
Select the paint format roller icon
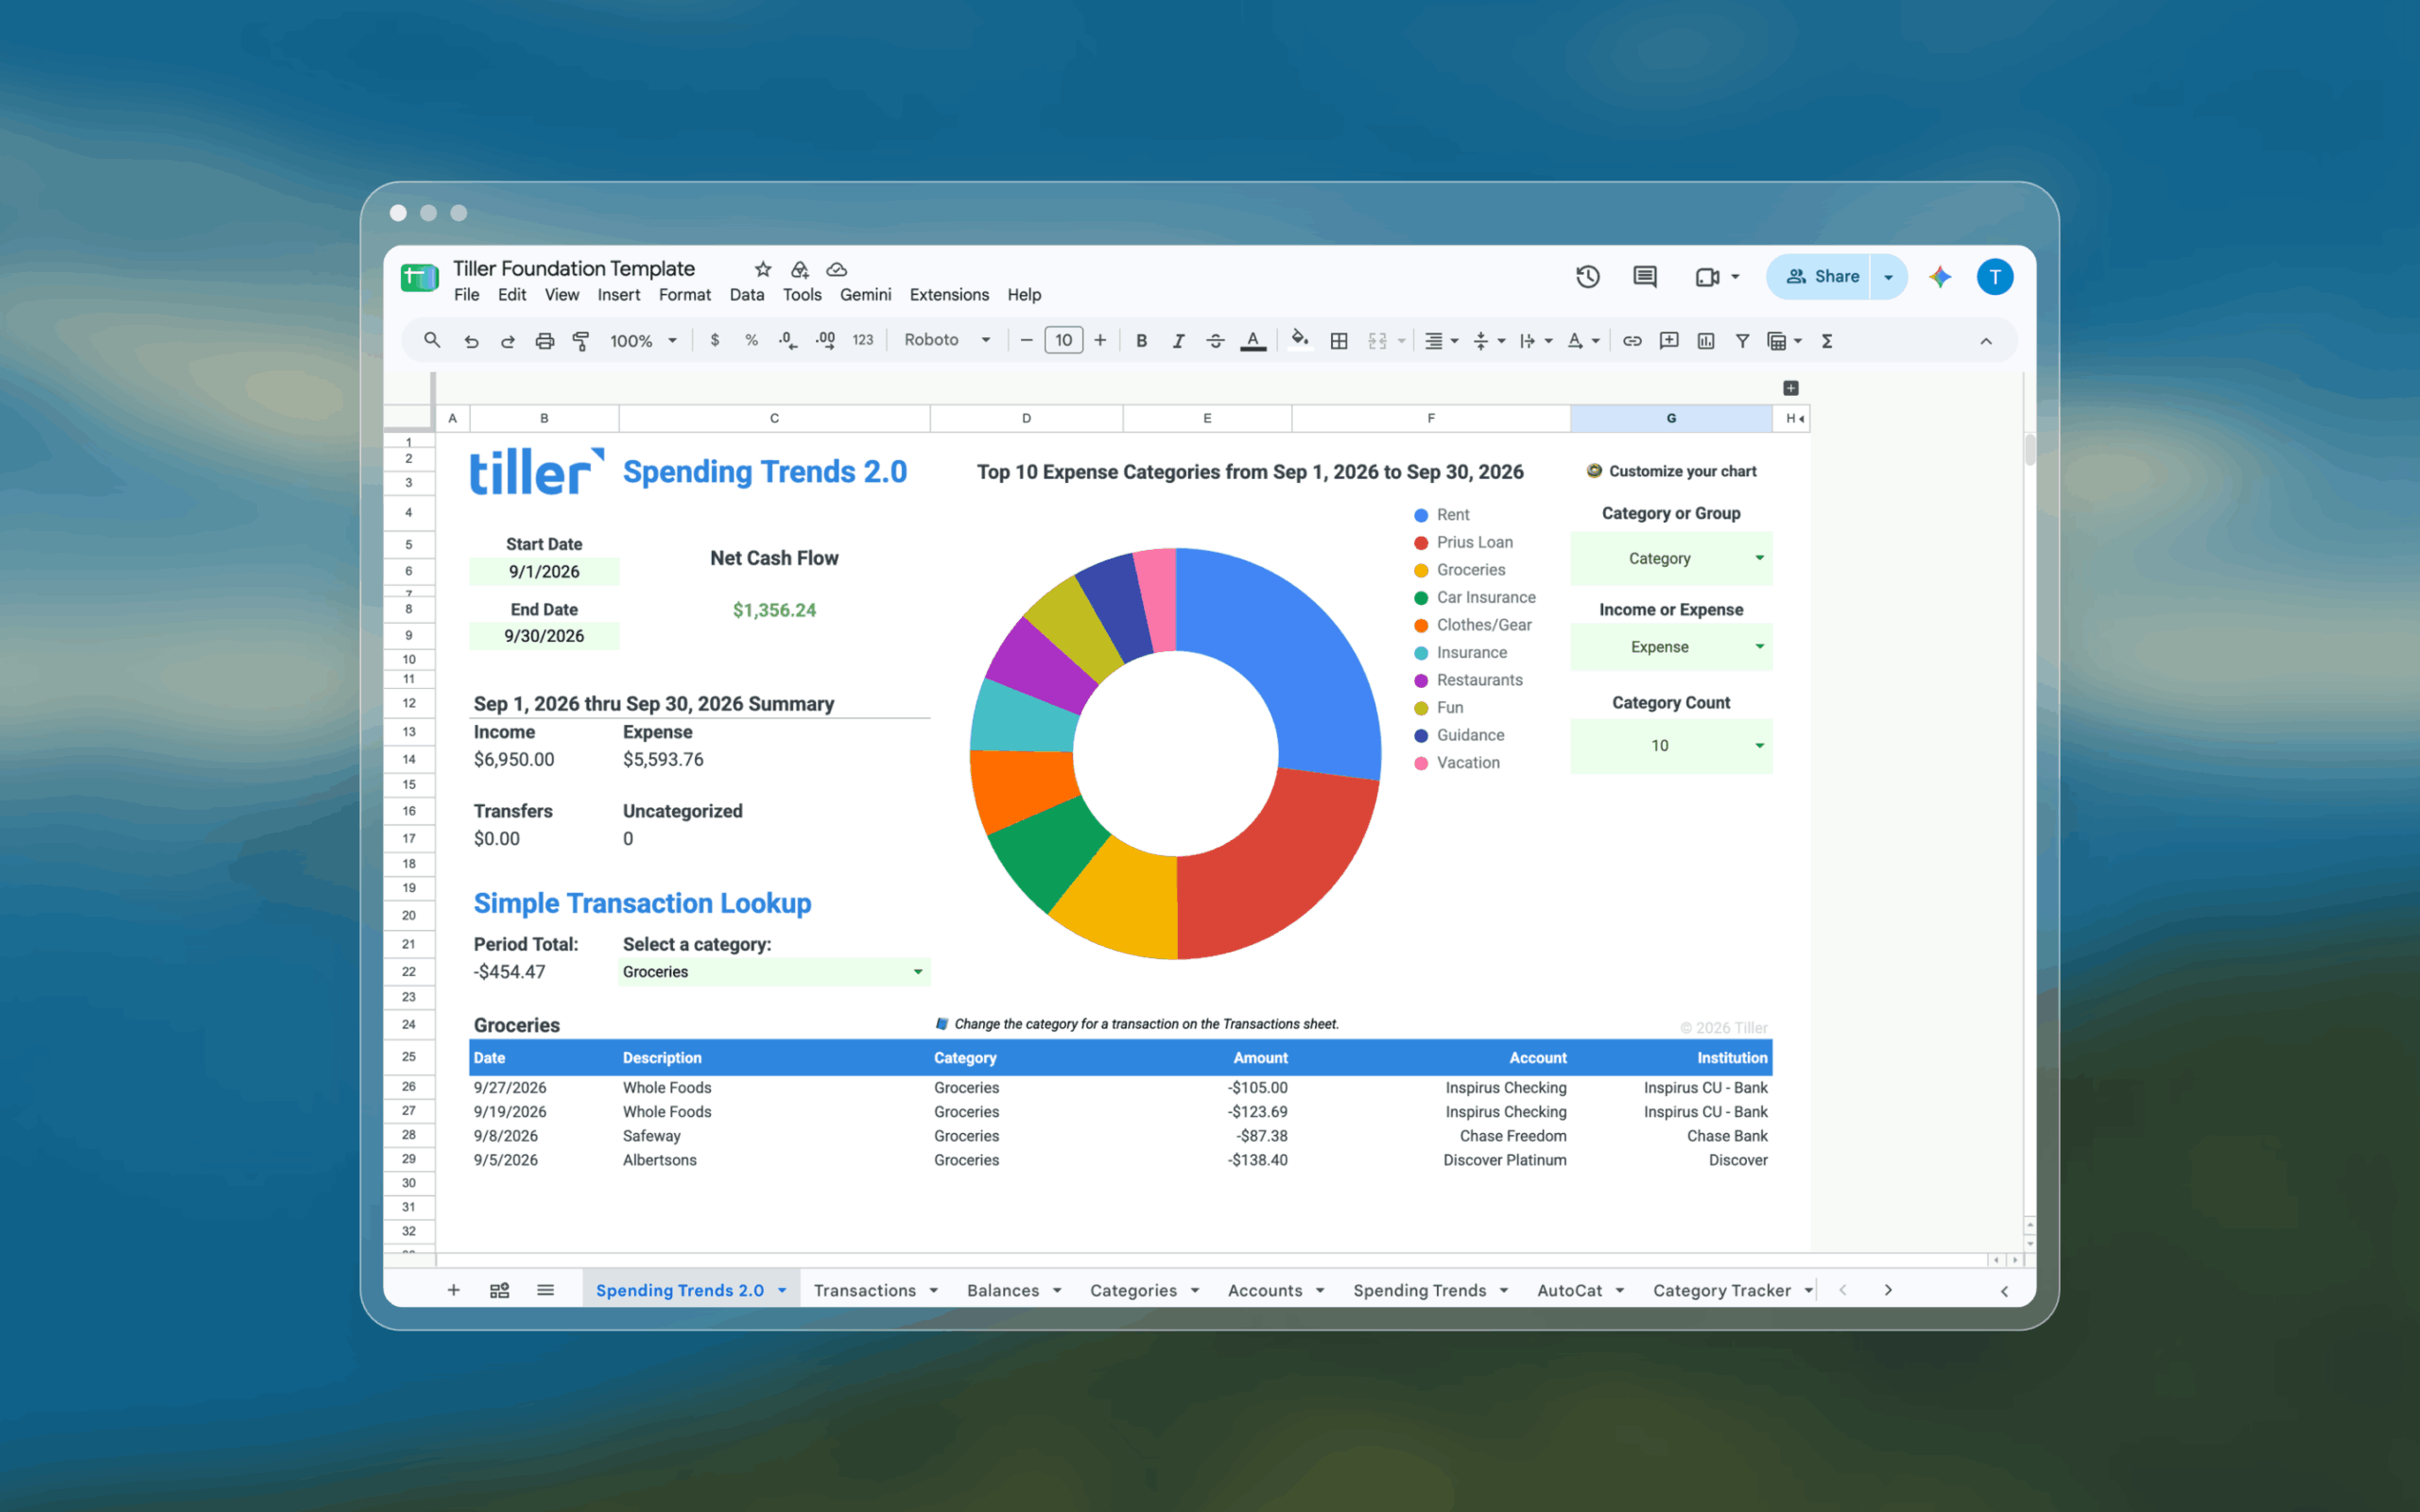[581, 341]
